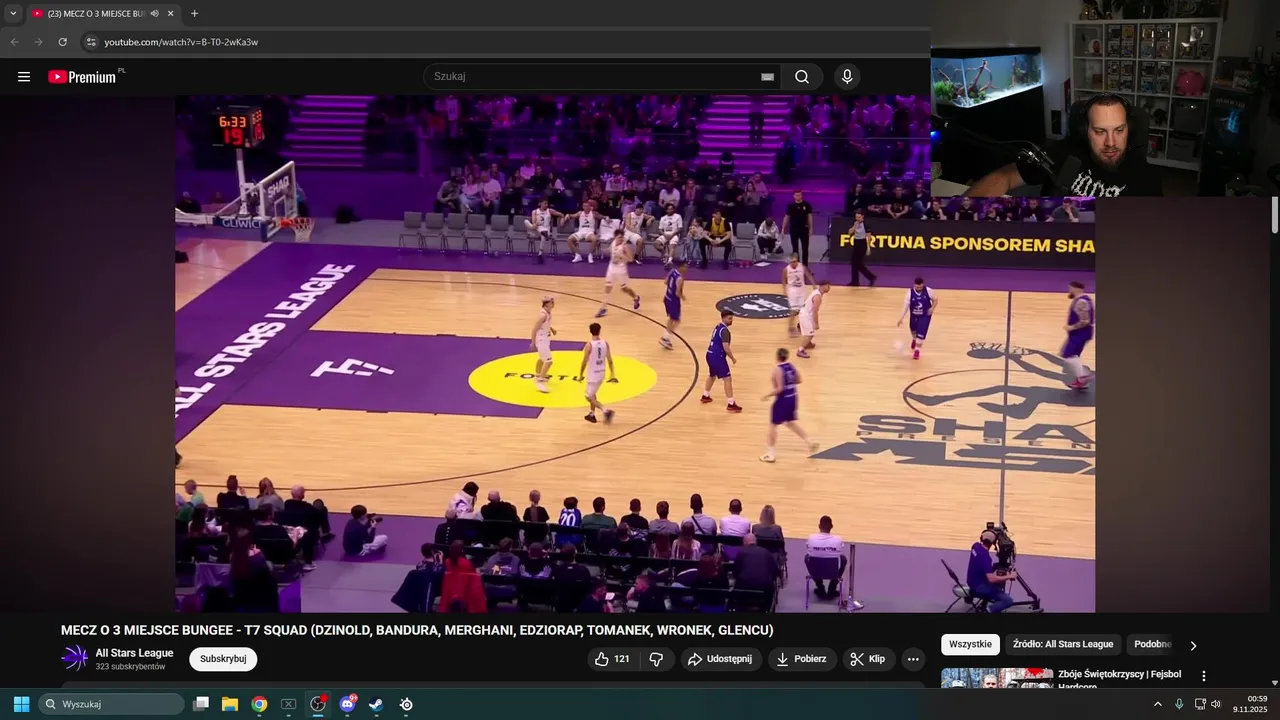The width and height of the screenshot is (1280, 720).
Task: Click the youtube.com address bar URL
Action: point(181,42)
